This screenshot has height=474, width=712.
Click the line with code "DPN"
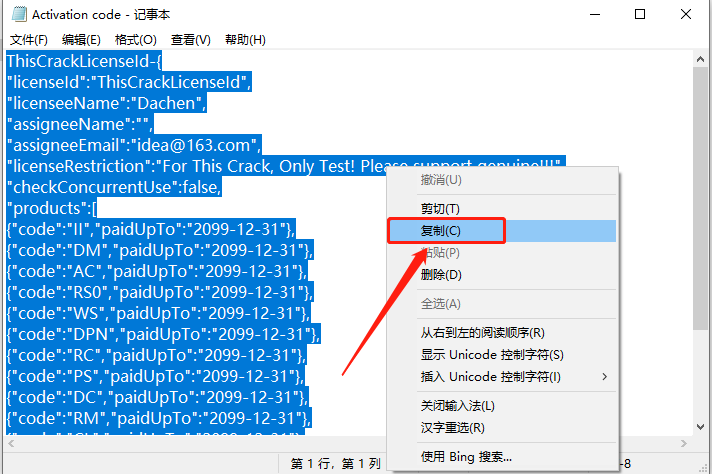click(163, 334)
